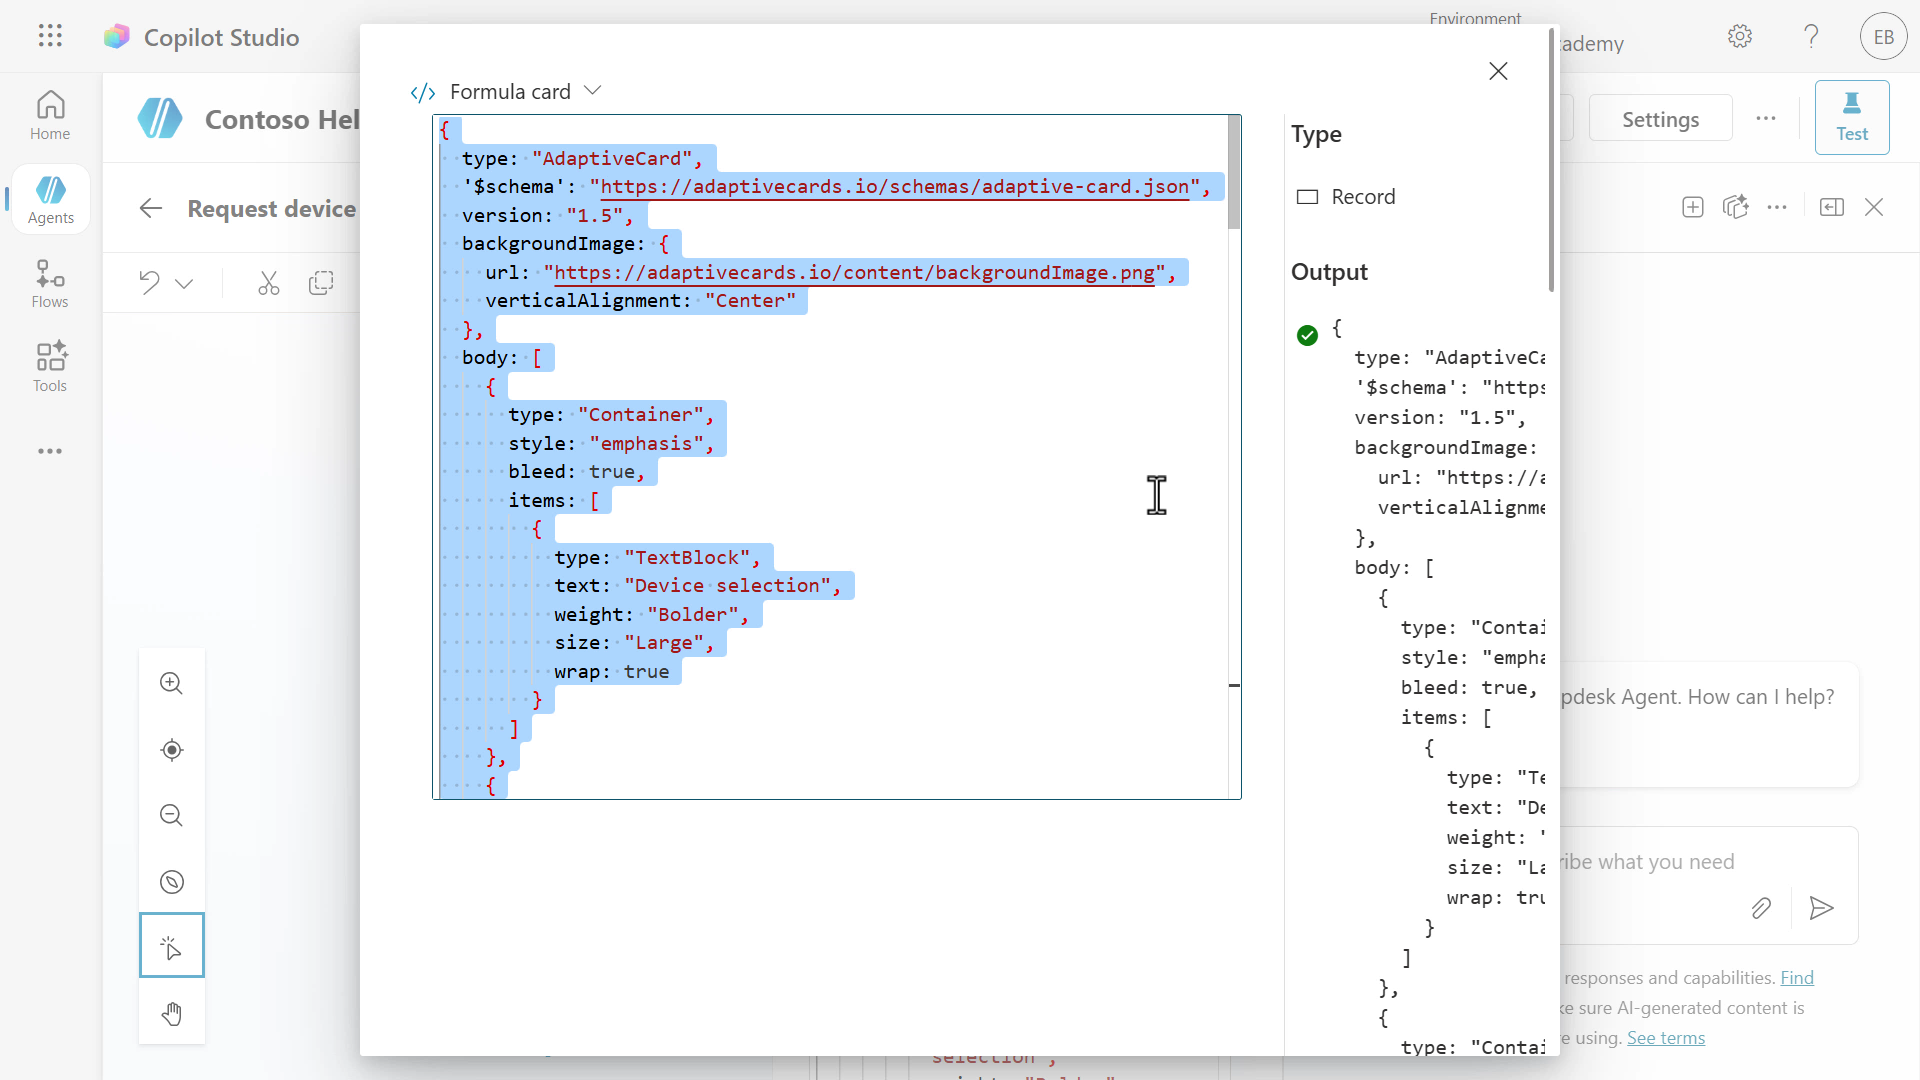Switch to the hand pan tool
This screenshot has height=1080, width=1920.
pos(171,1013)
